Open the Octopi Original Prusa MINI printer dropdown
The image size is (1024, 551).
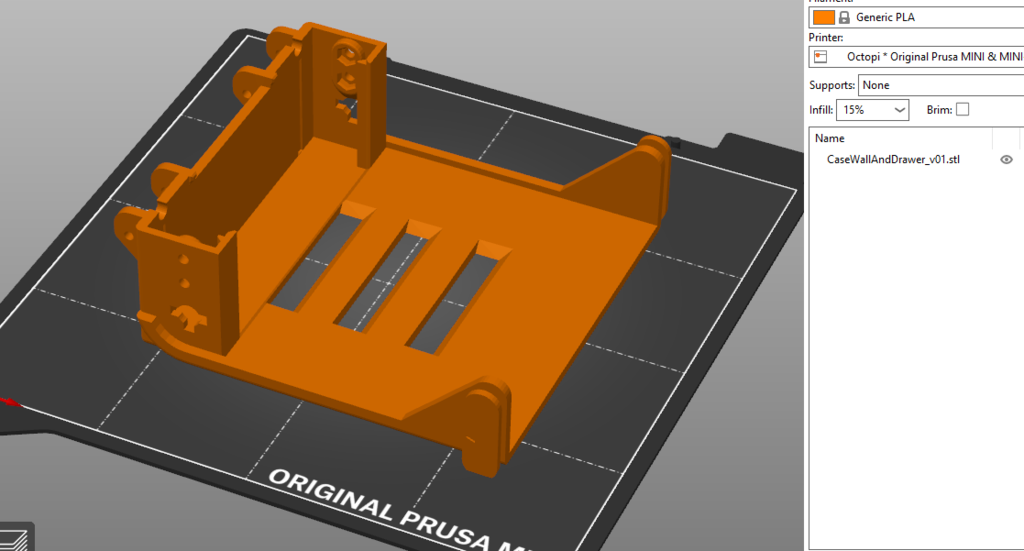point(916,57)
